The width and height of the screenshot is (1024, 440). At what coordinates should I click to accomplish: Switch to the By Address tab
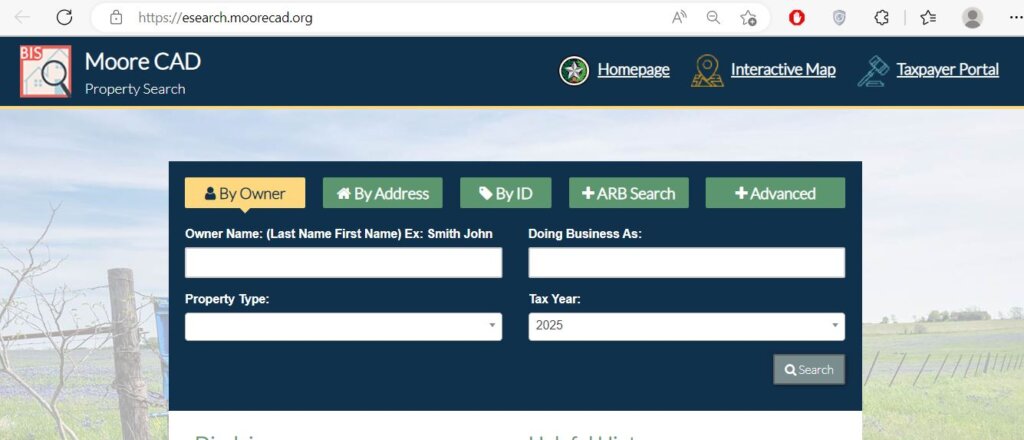(383, 193)
